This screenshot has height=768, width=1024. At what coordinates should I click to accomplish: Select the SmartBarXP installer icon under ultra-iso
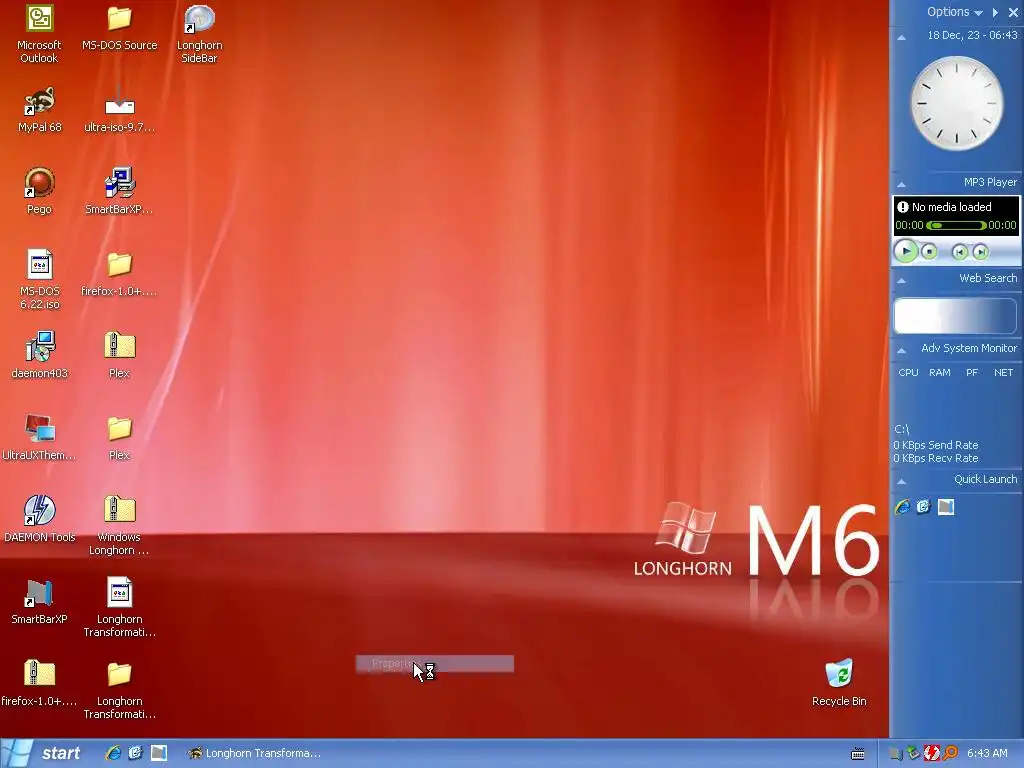(x=120, y=183)
